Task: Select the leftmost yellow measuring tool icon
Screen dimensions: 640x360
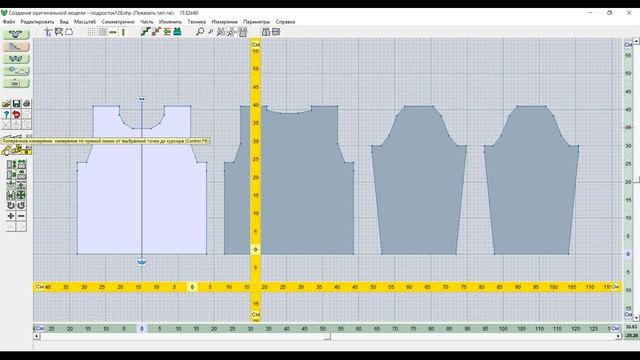Action: coord(6,150)
